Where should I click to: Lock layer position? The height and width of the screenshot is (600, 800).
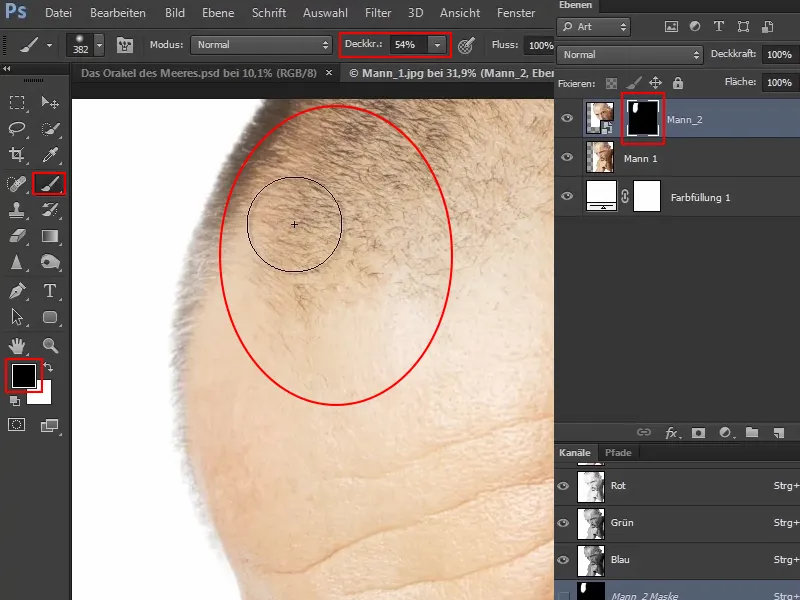tap(656, 83)
